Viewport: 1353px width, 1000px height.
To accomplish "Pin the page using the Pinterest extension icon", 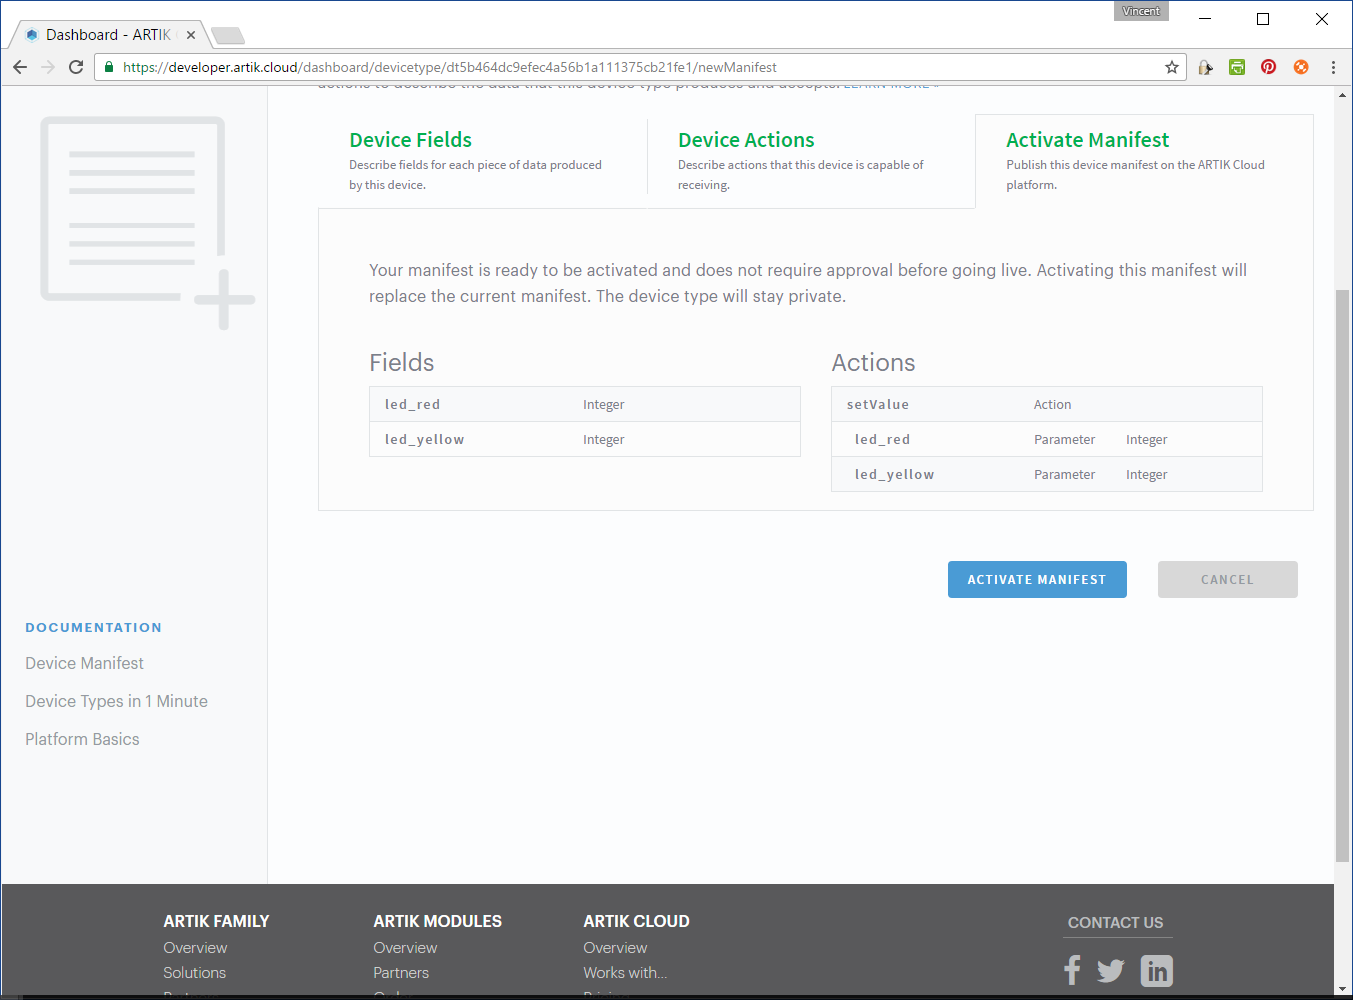I will [x=1268, y=66].
